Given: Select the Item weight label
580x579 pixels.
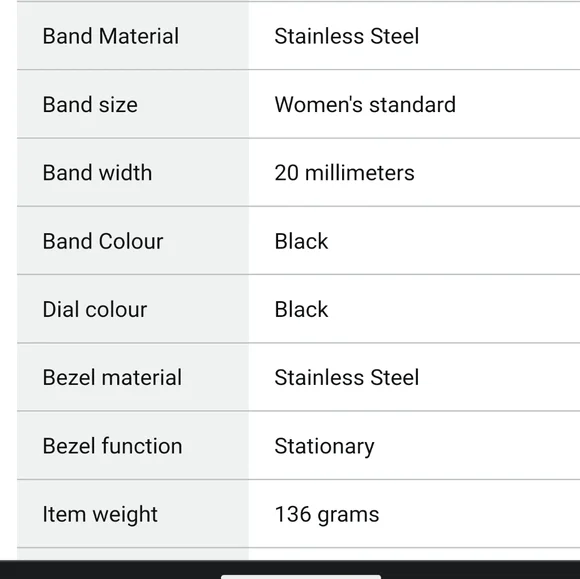Looking at the screenshot, I should [x=100, y=515].
